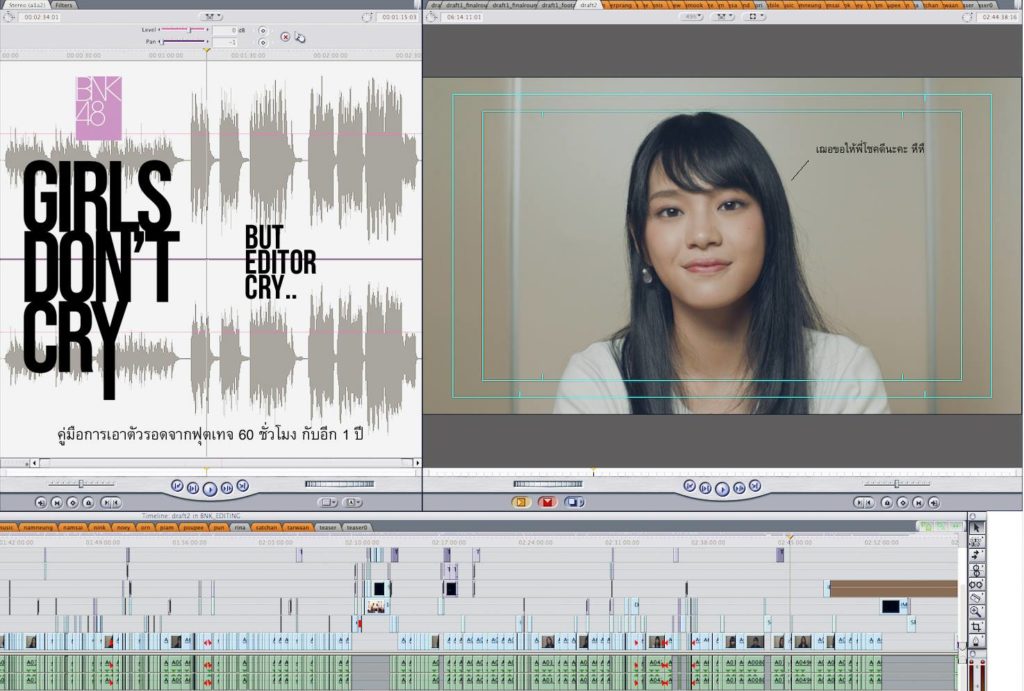Open the poupee sequence tab in Timeline
The width and height of the screenshot is (1024, 691).
tap(193, 527)
